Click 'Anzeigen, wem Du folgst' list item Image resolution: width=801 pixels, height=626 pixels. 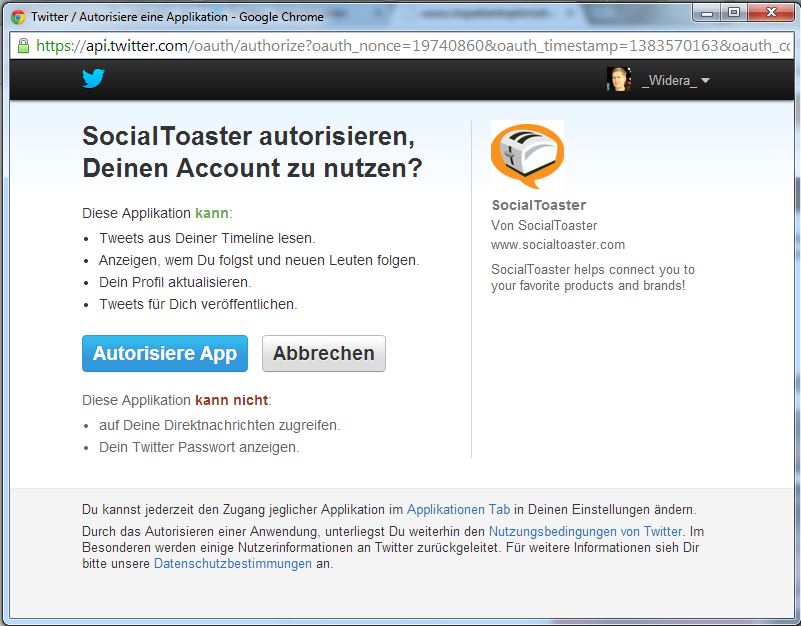pyautogui.click(x=259, y=260)
